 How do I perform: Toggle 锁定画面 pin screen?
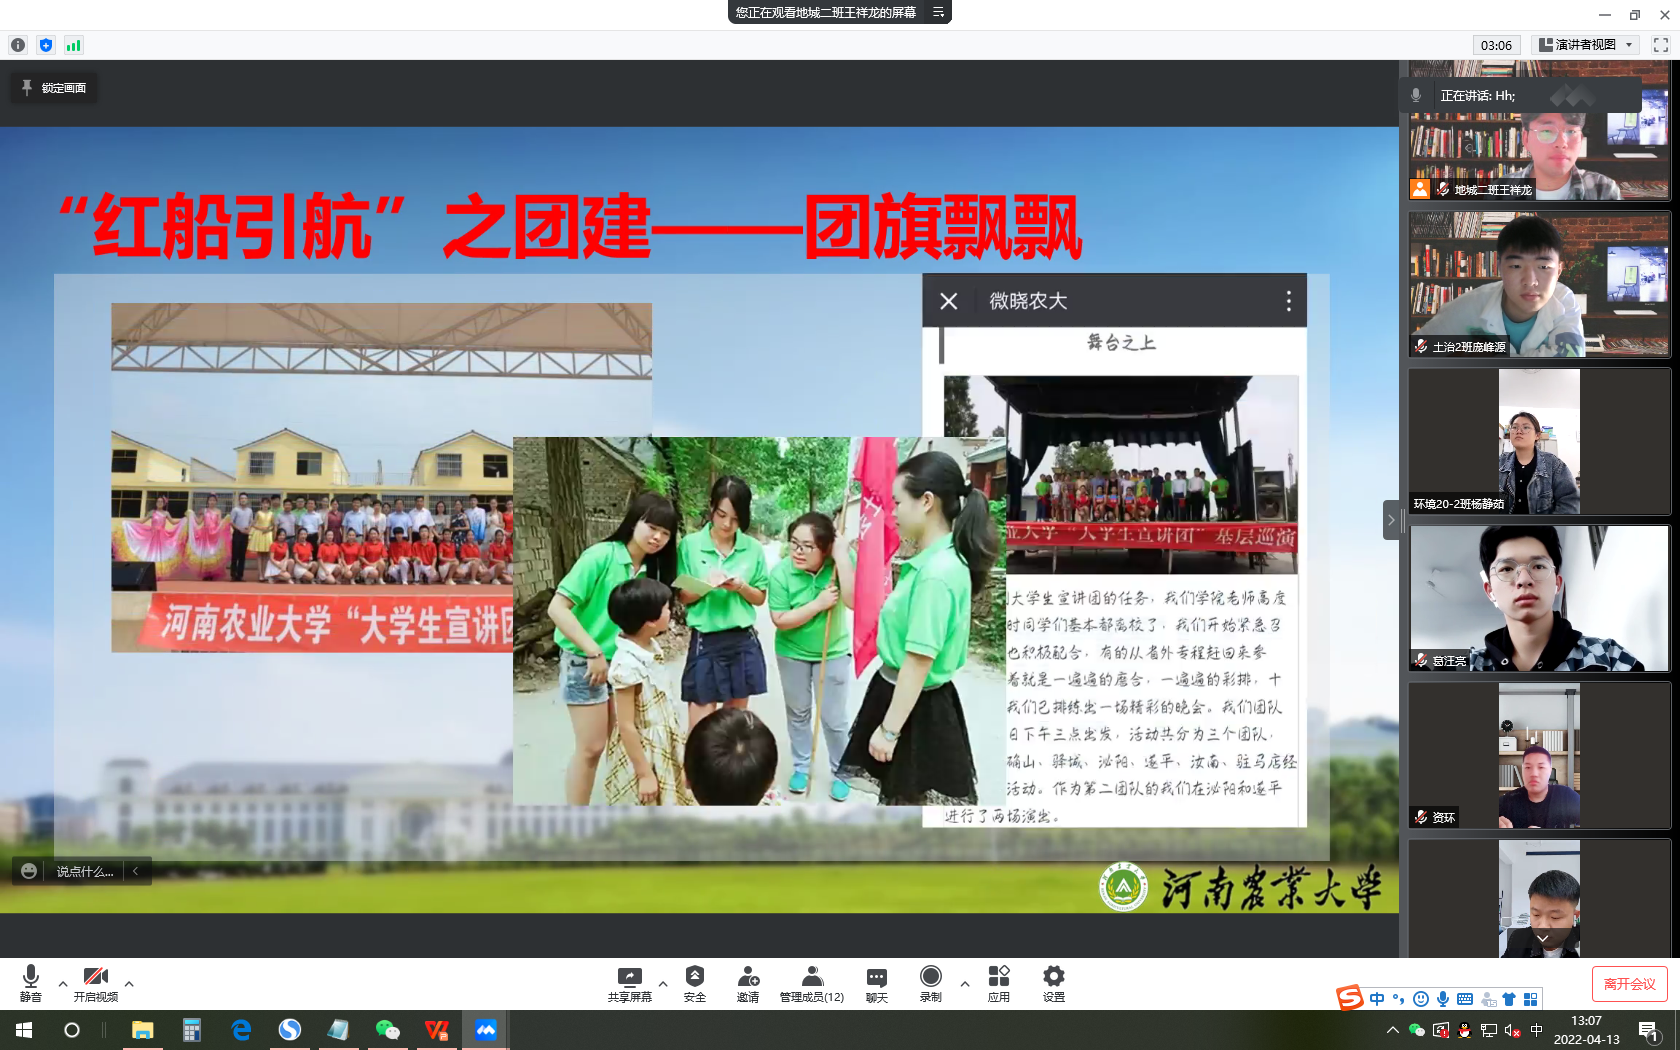click(x=54, y=88)
